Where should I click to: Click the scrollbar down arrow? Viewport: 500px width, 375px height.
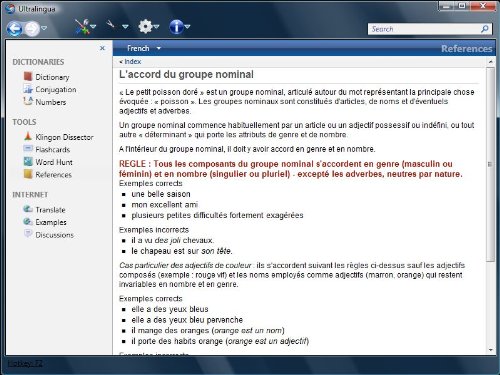click(490, 350)
